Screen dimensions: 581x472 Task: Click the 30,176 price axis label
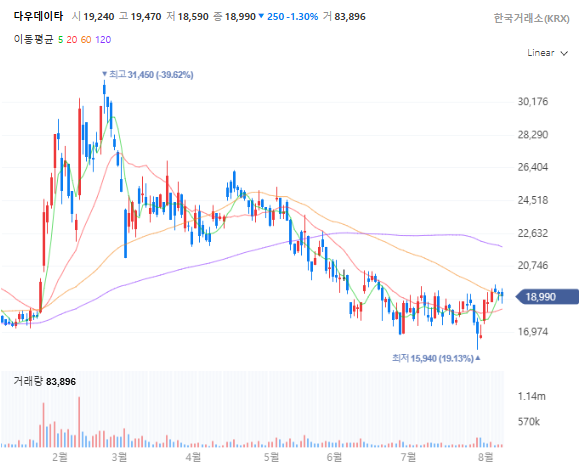point(532,102)
